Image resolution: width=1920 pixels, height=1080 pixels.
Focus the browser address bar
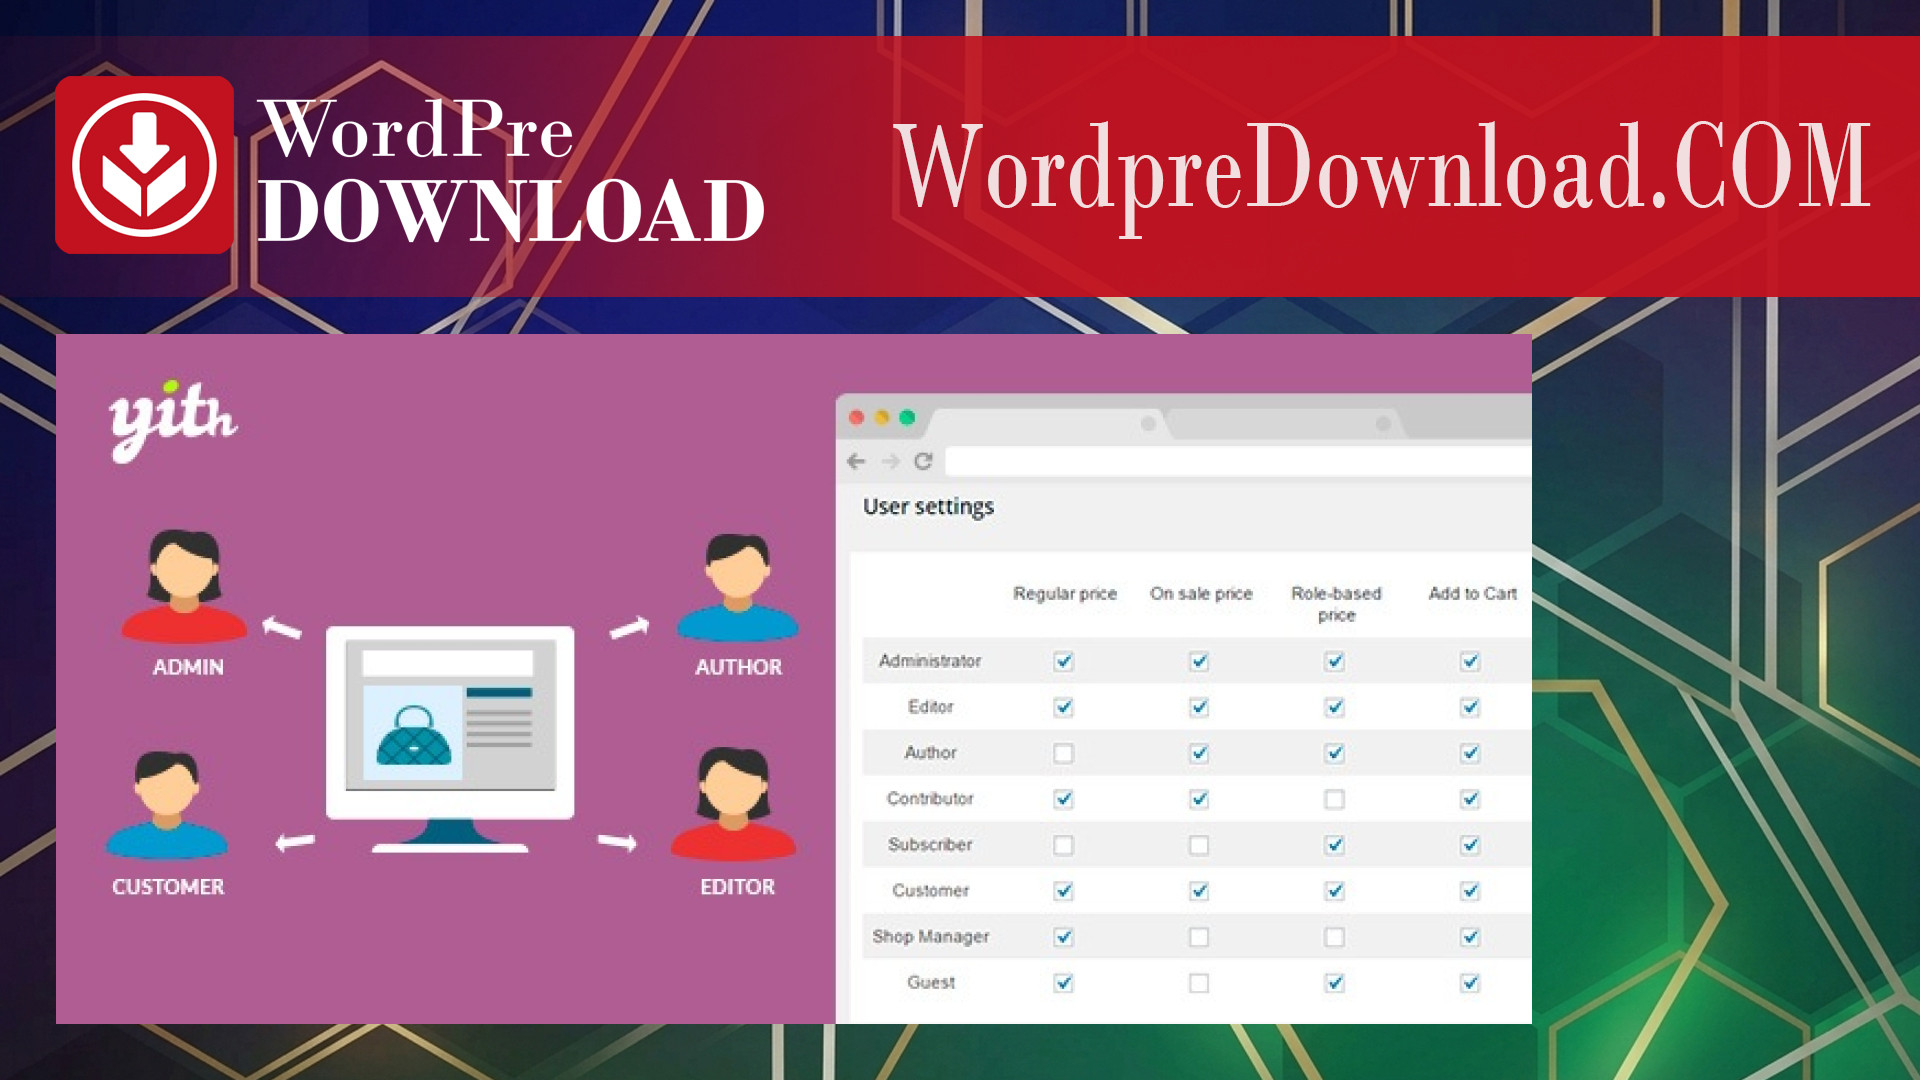tap(1238, 461)
